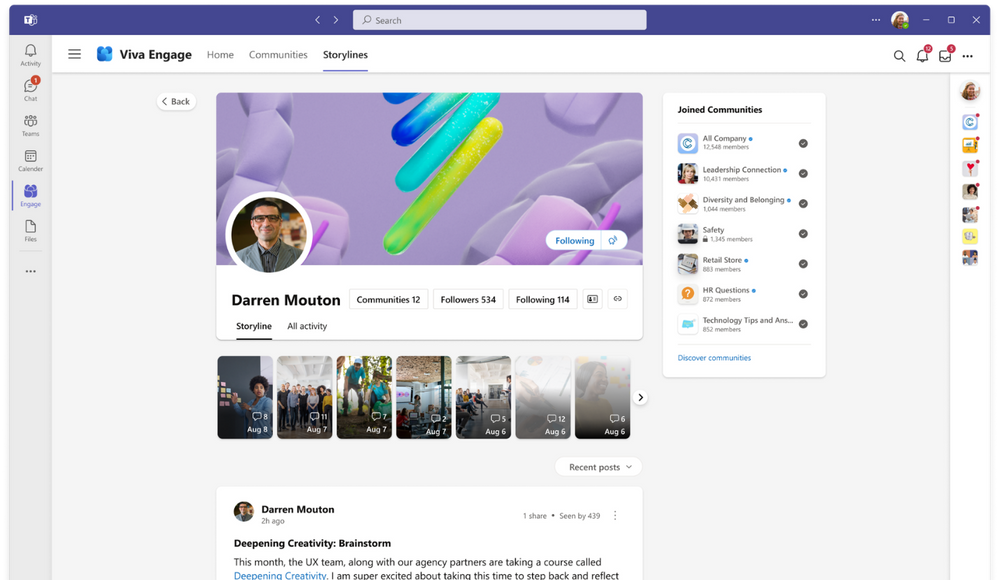The image size is (999, 580).
Task: Open Files in the Teams sidebar
Action: (x=30, y=230)
